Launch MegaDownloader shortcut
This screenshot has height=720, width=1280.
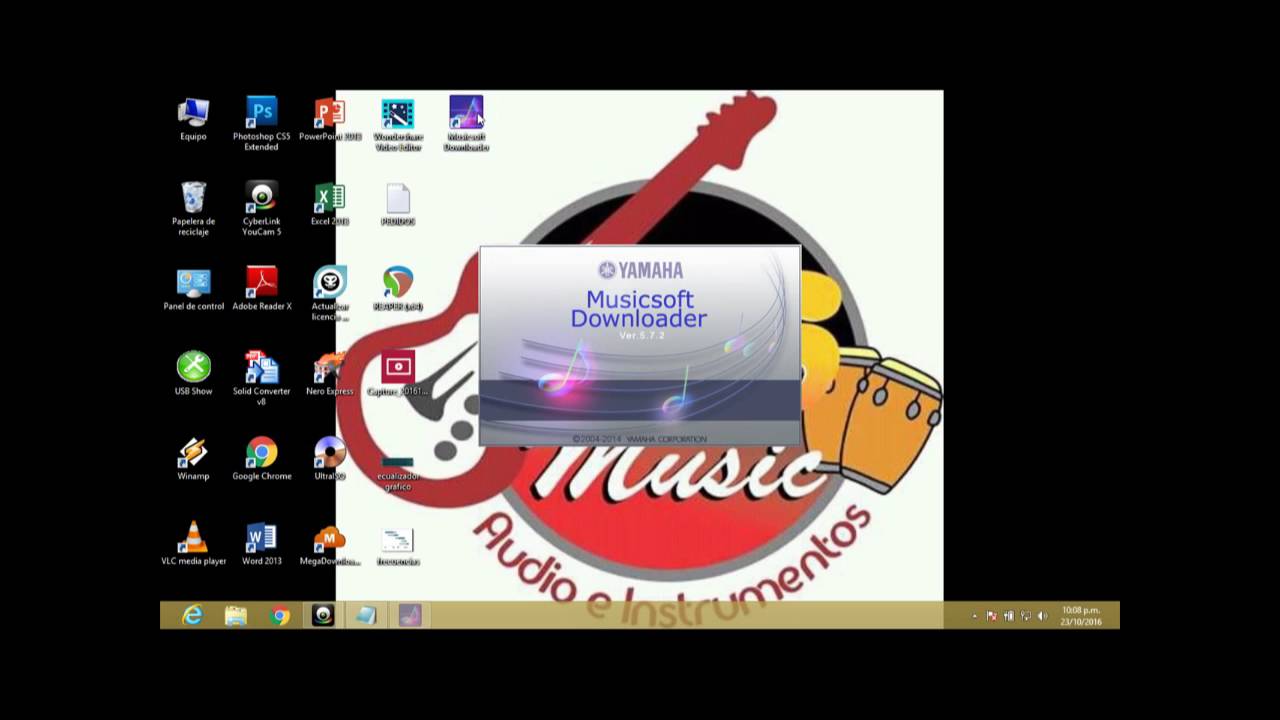tap(330, 544)
